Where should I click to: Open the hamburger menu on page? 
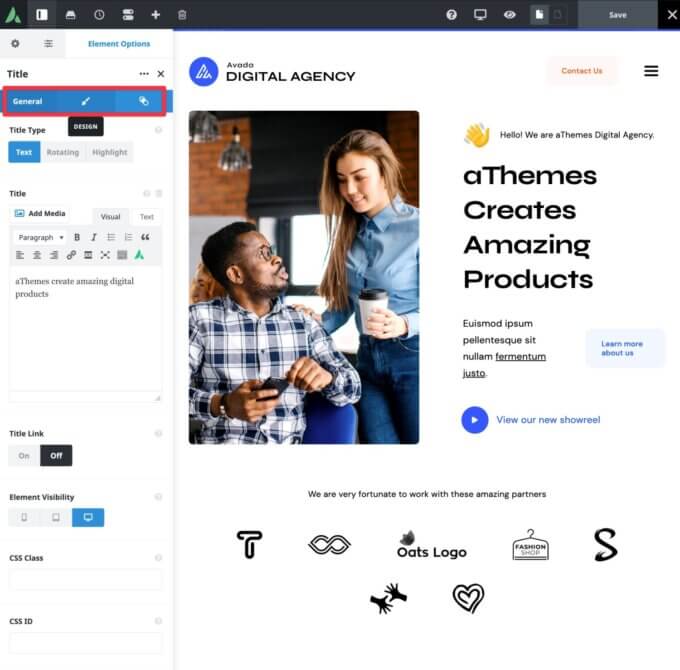click(651, 71)
